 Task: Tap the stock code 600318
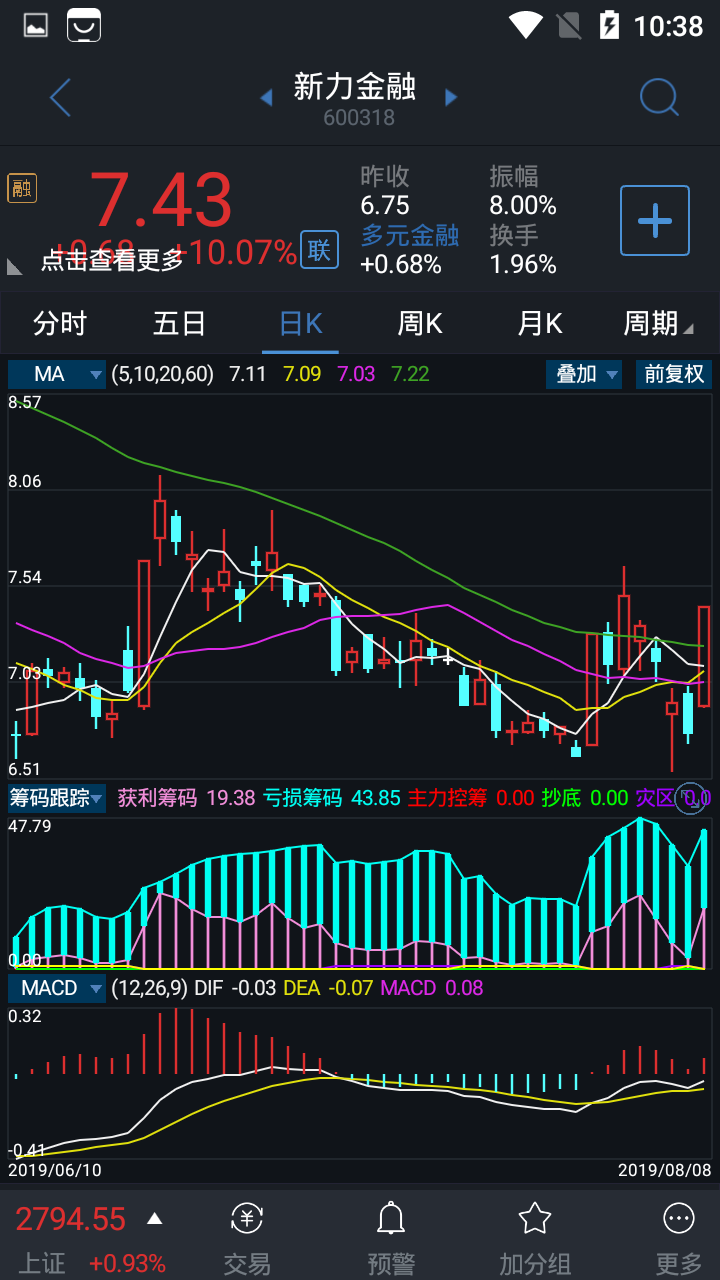pos(359,118)
